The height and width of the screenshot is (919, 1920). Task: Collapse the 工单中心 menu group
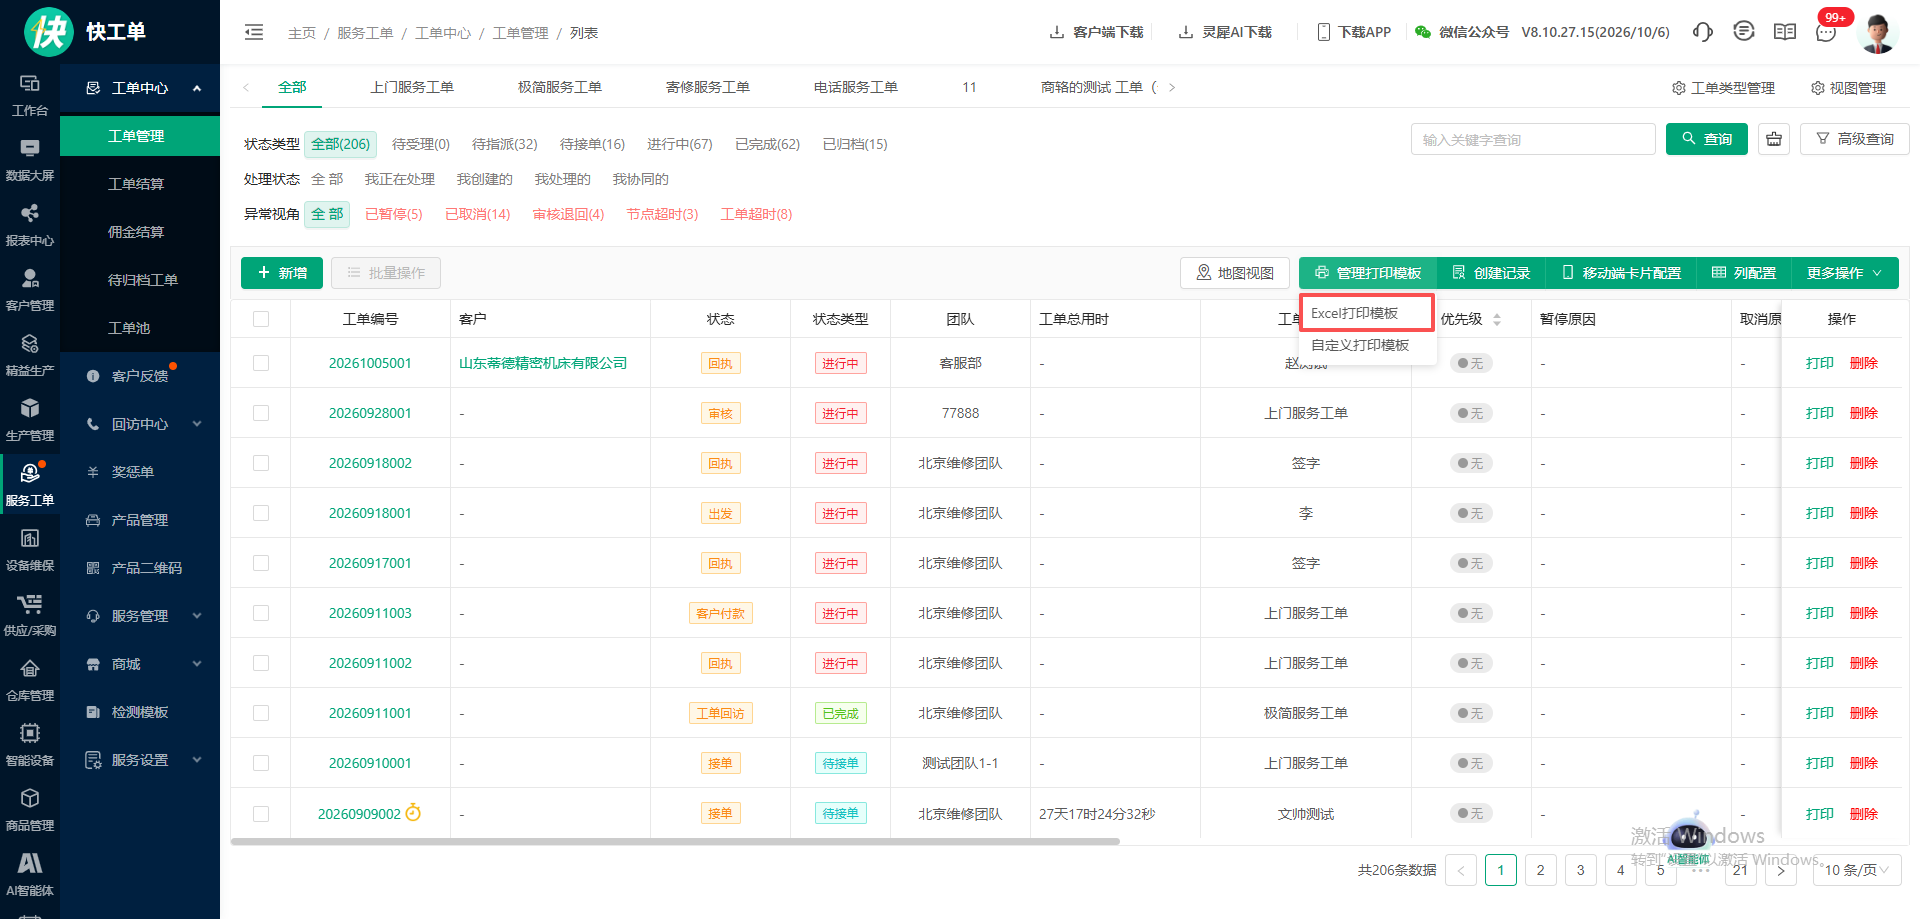140,88
